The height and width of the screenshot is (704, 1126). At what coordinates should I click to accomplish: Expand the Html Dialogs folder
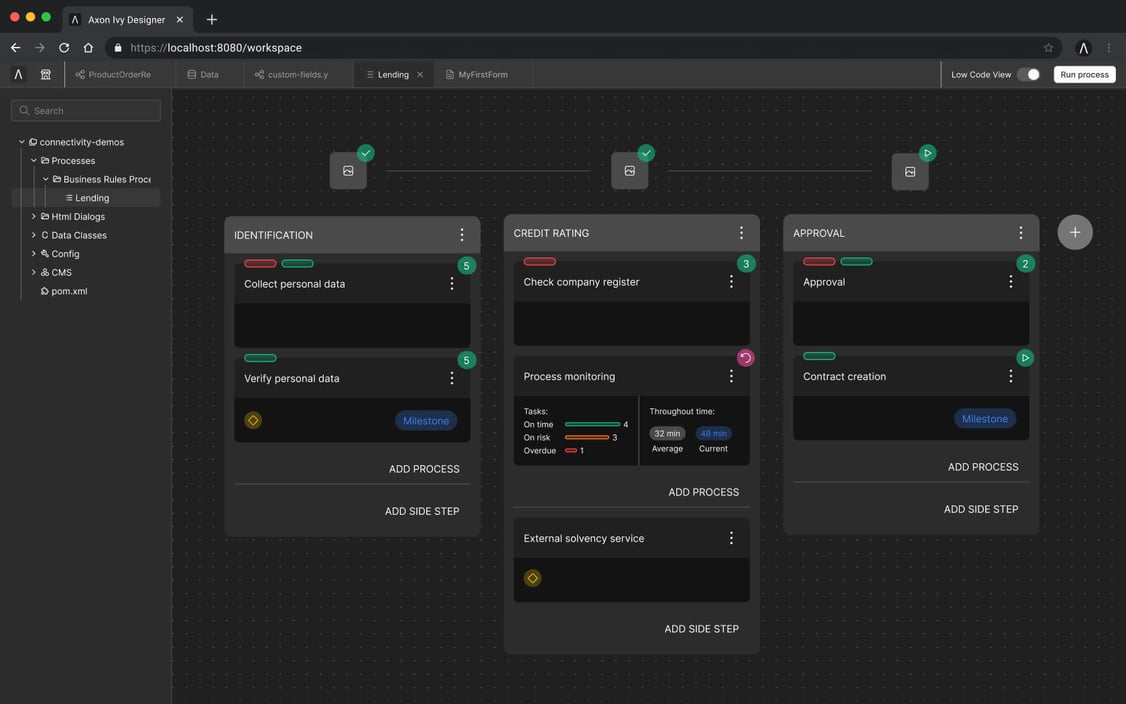click(x=34, y=216)
